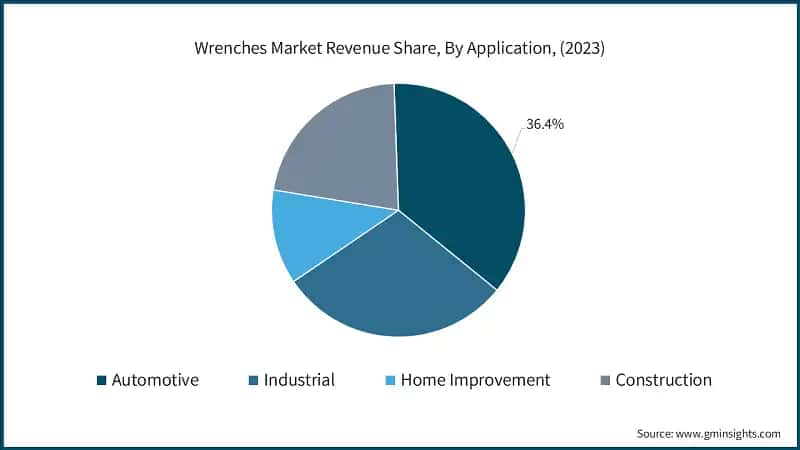Image resolution: width=800 pixels, height=450 pixels.
Task: Click the Home Improvement legend color square
Action: click(390, 380)
